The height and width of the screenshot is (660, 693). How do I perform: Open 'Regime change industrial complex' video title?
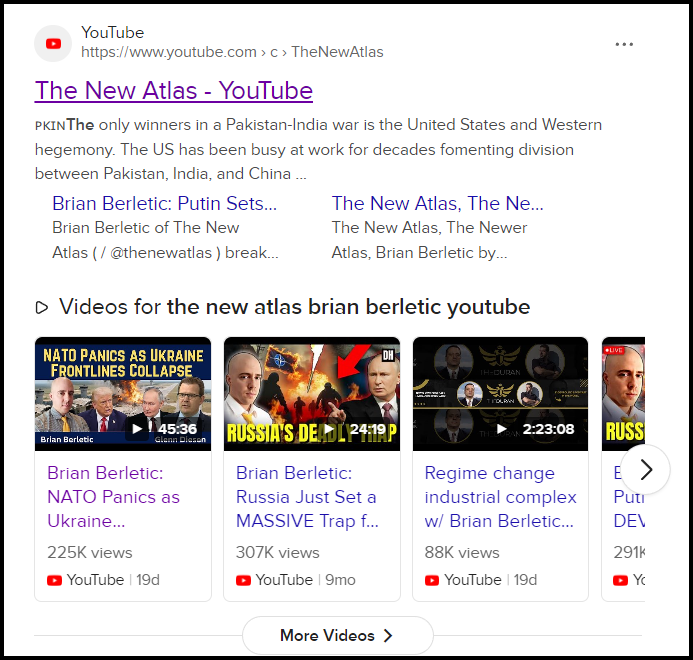point(500,497)
